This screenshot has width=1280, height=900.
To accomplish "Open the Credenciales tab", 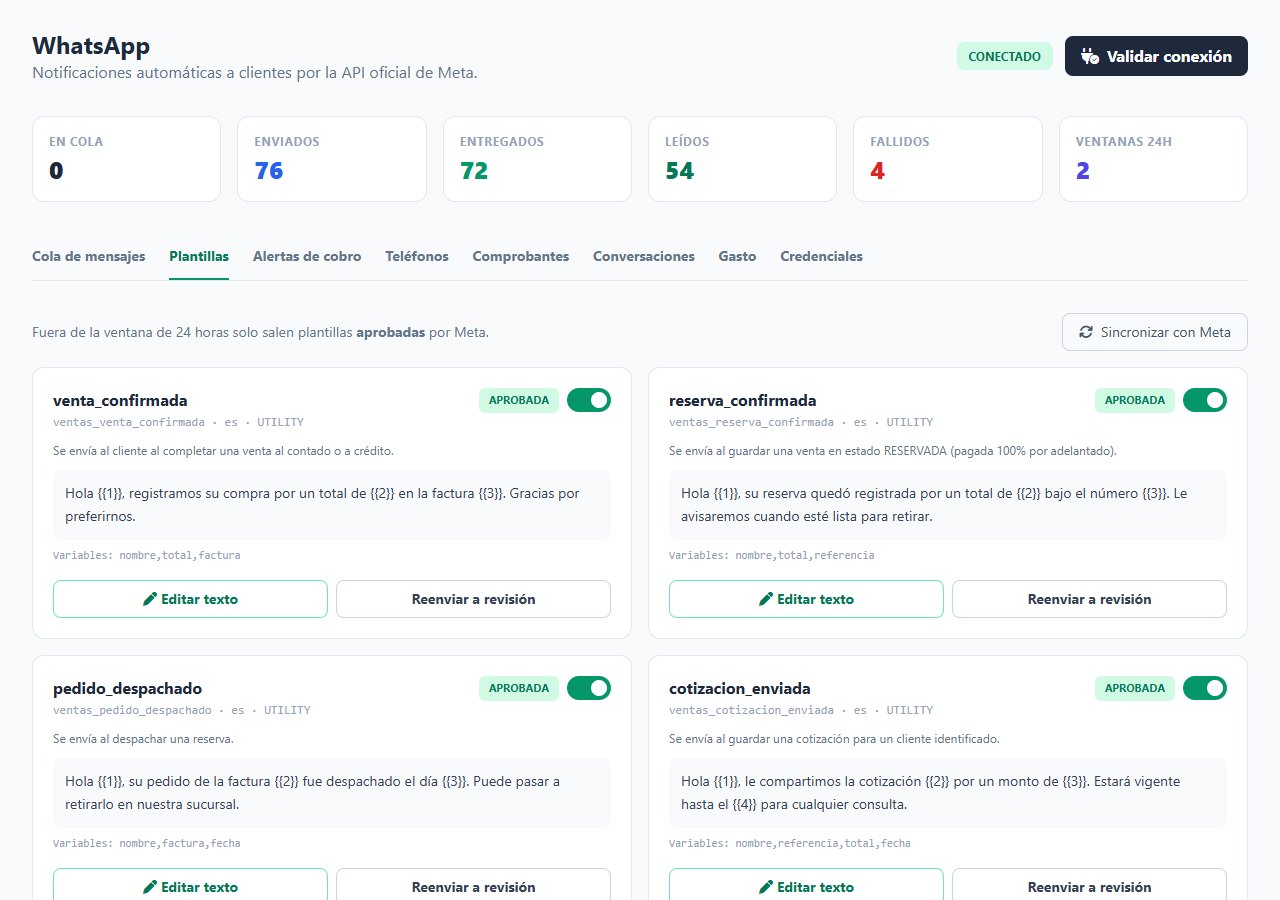I will (821, 256).
